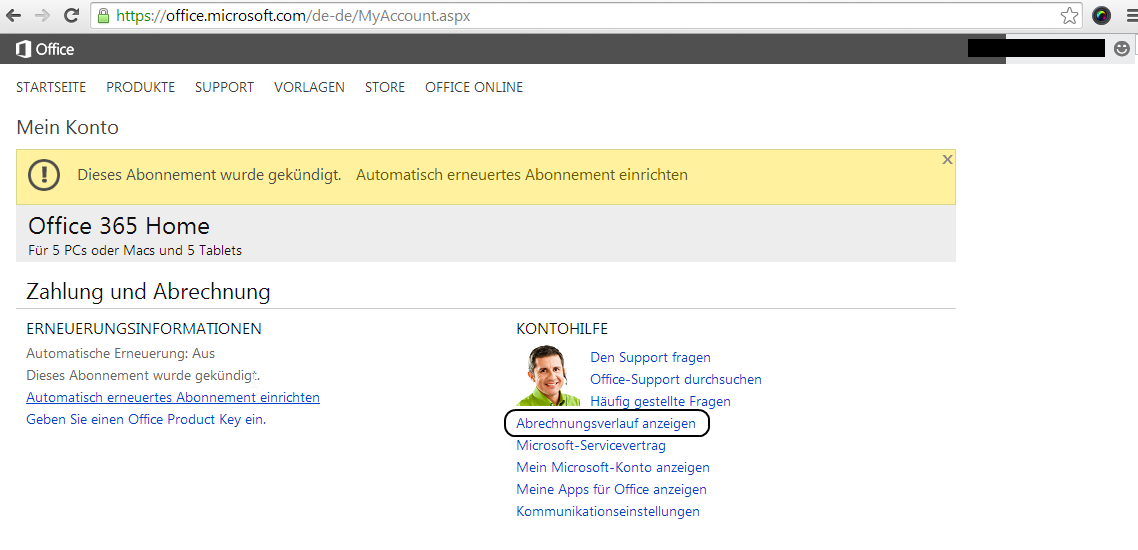Click banner link Automatisch erneuertes Abonnement einrichten

coord(522,175)
